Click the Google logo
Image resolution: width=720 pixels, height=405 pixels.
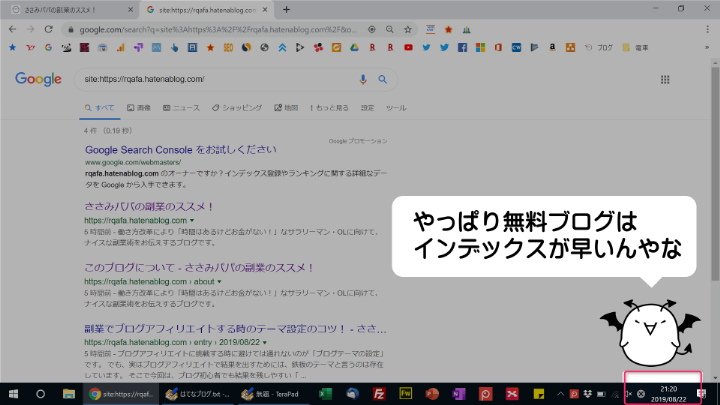[x=38, y=79]
